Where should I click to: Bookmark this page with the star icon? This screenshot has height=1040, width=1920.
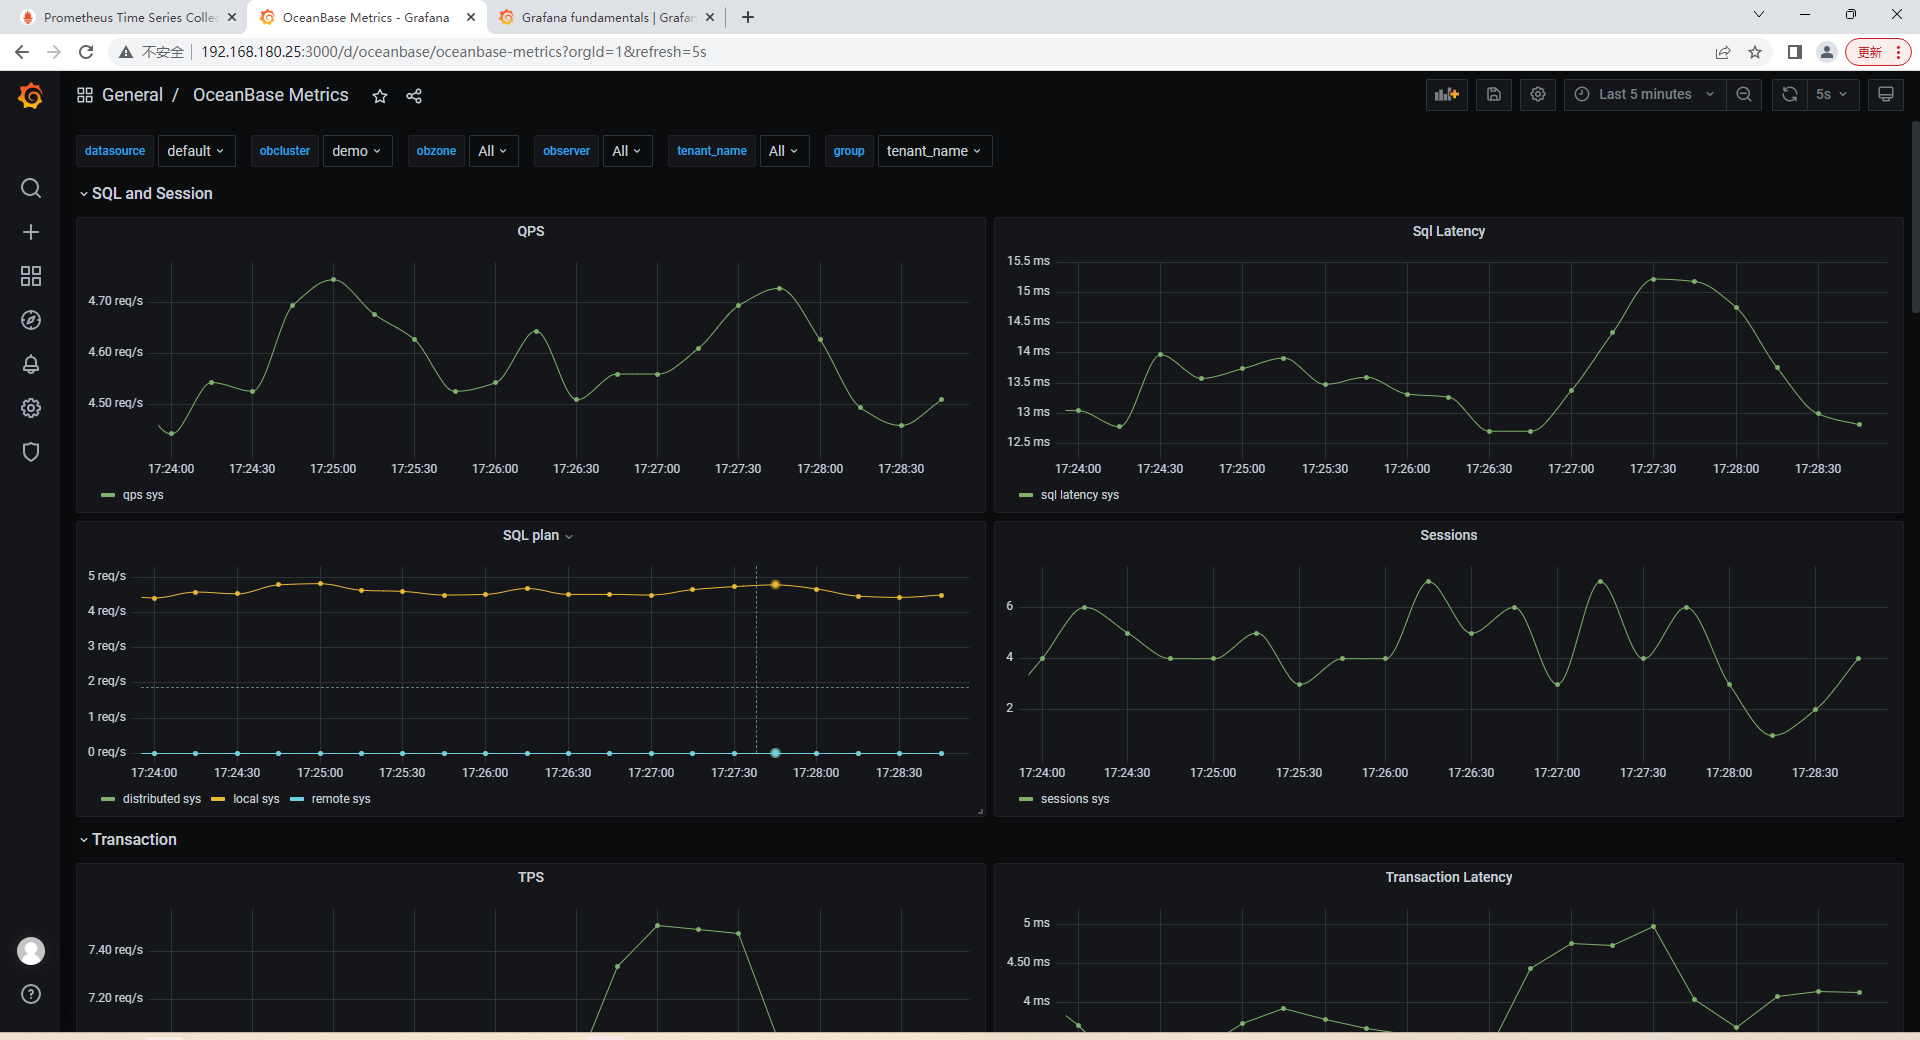click(1755, 52)
